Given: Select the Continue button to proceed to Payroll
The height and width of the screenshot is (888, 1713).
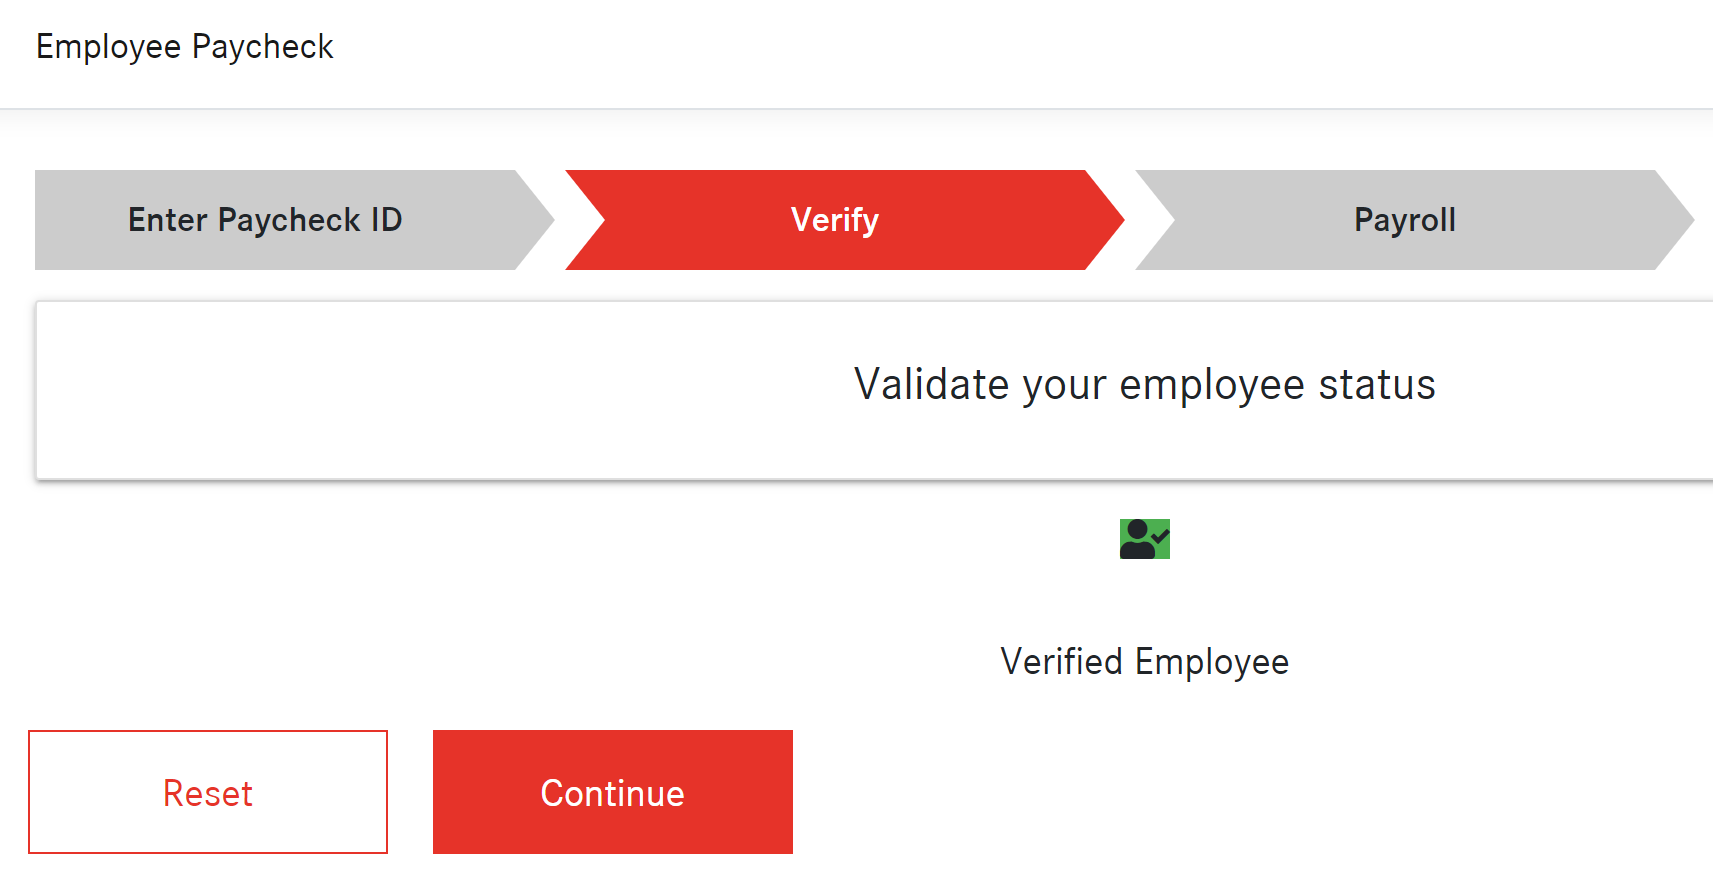Looking at the screenshot, I should 612,791.
